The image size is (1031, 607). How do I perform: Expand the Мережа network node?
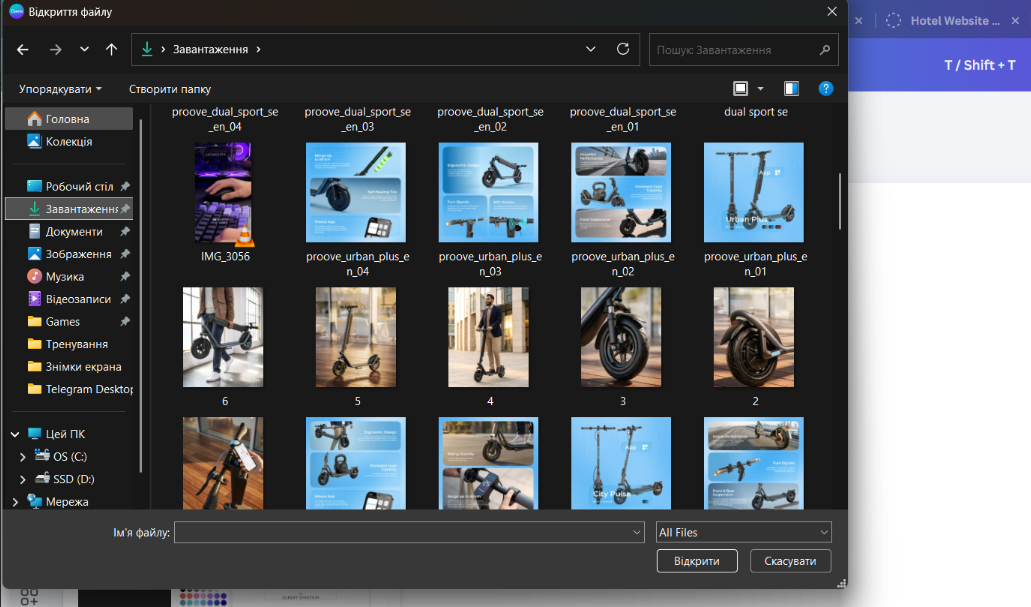click(x=15, y=502)
